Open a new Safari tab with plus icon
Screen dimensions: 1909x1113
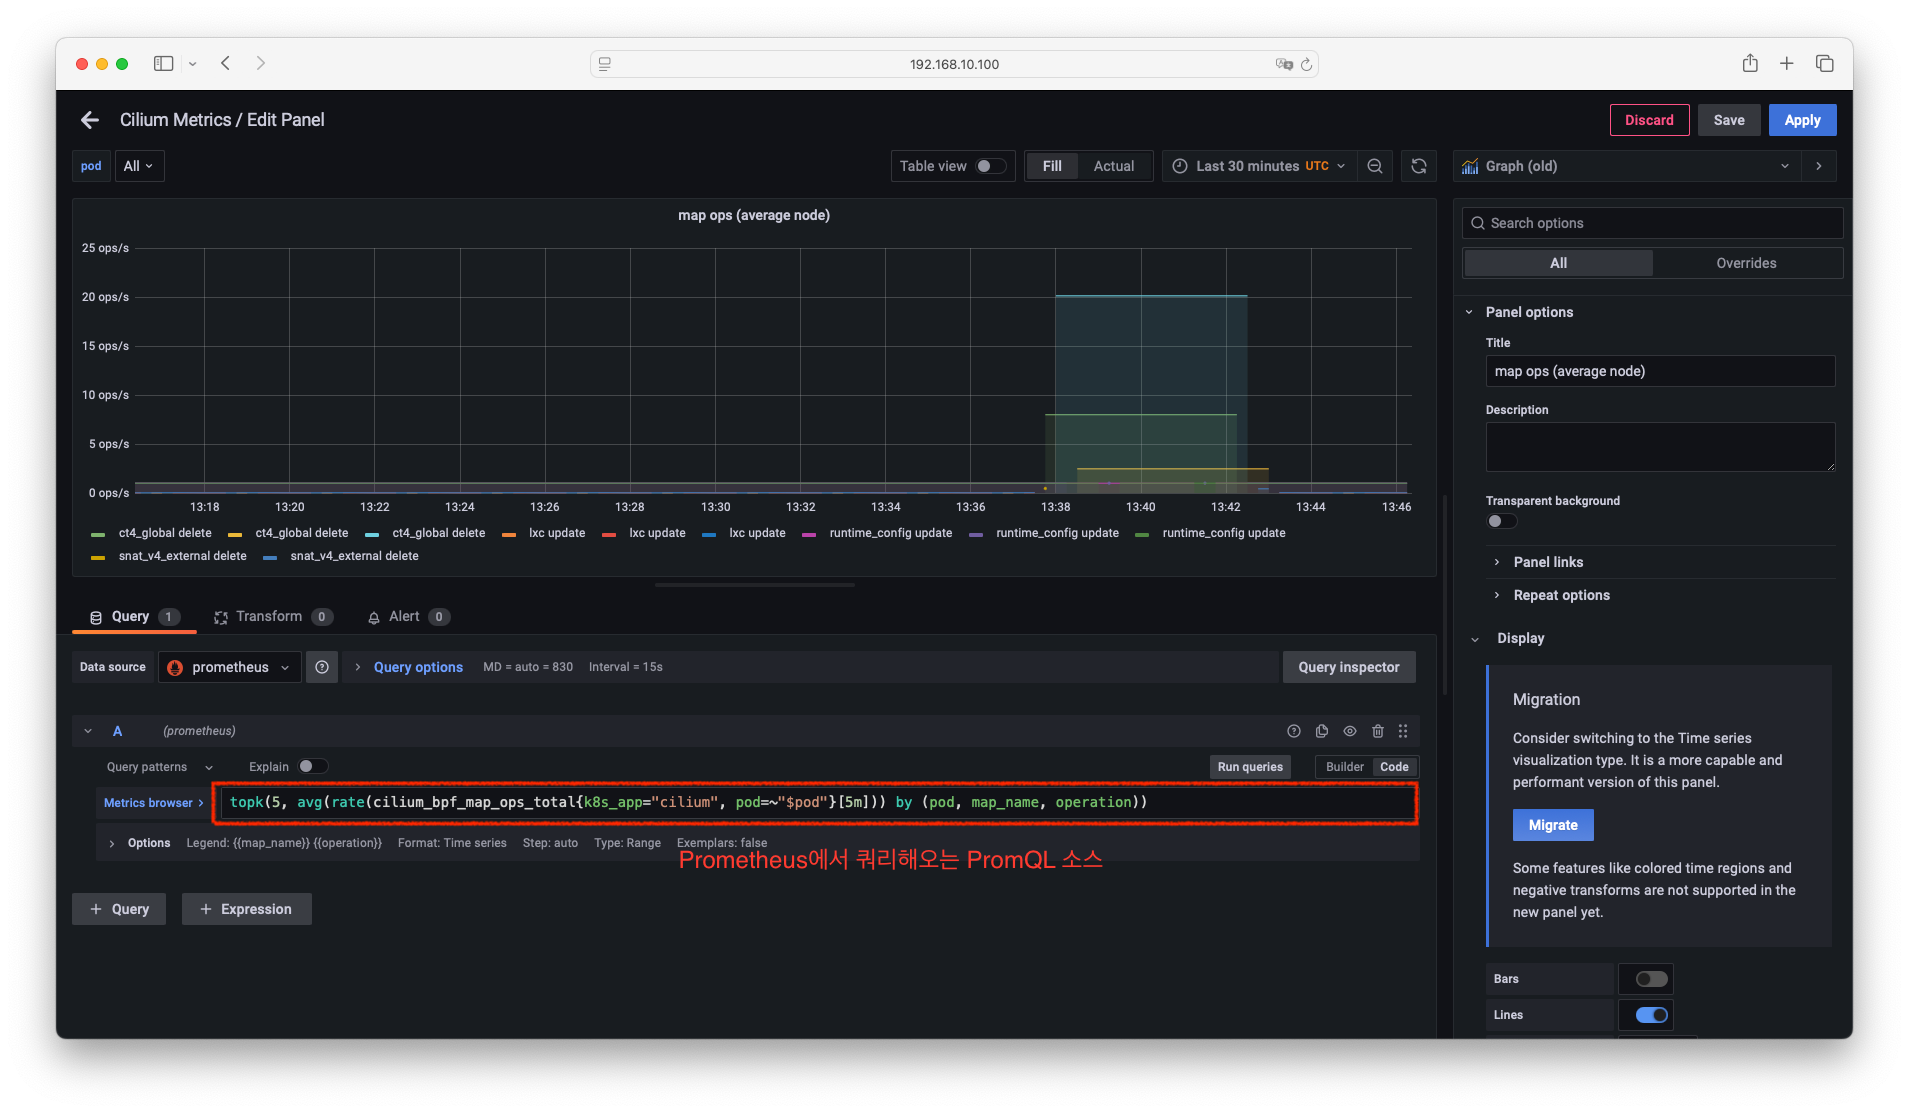(1787, 63)
